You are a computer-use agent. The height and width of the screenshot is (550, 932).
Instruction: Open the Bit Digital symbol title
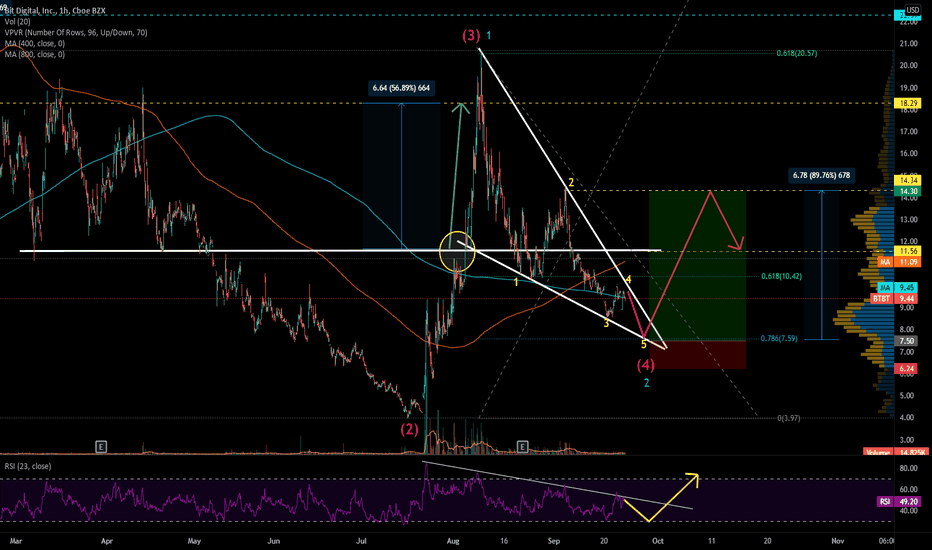tap(55, 11)
